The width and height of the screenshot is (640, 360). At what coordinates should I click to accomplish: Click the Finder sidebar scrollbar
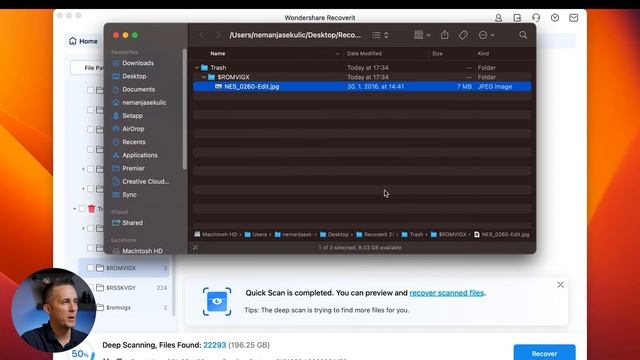click(184, 109)
